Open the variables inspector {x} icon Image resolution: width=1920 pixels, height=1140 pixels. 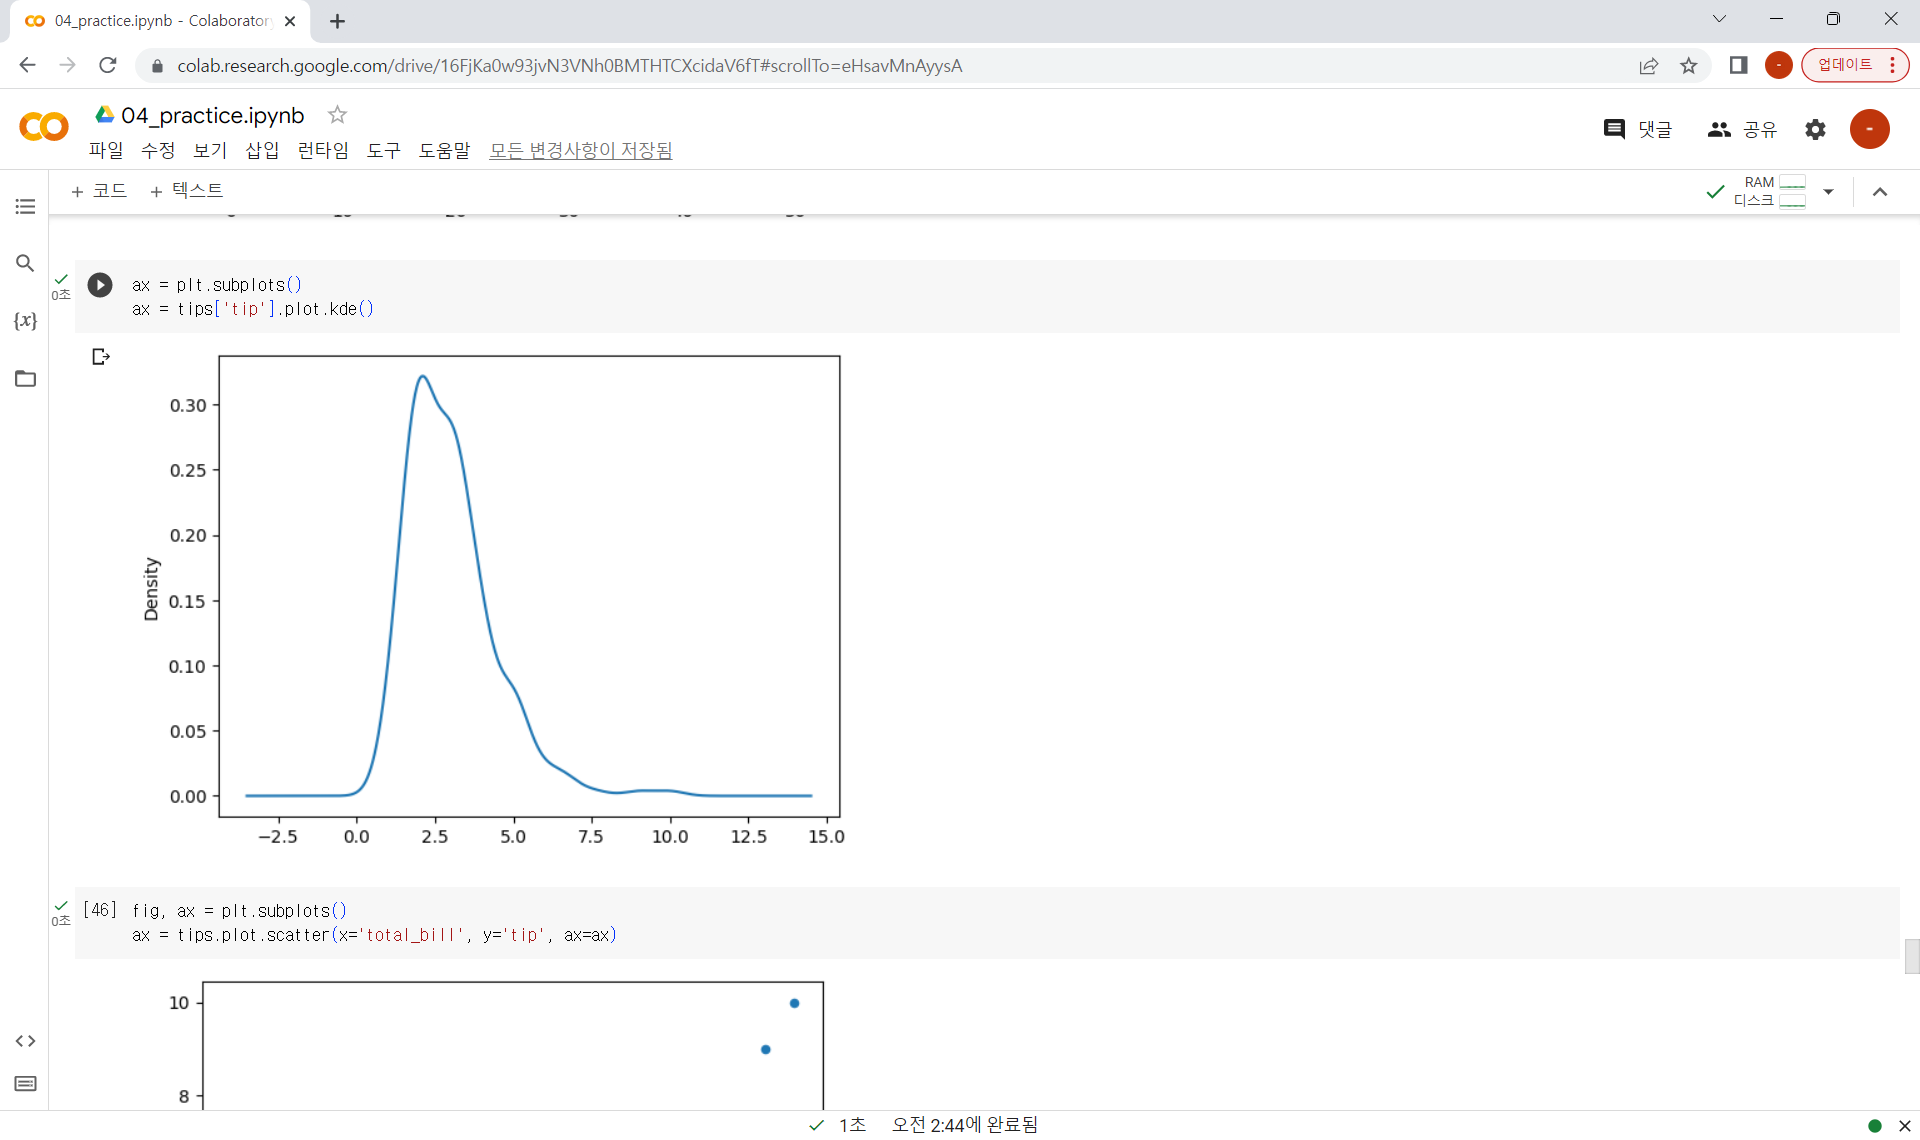coord(25,321)
